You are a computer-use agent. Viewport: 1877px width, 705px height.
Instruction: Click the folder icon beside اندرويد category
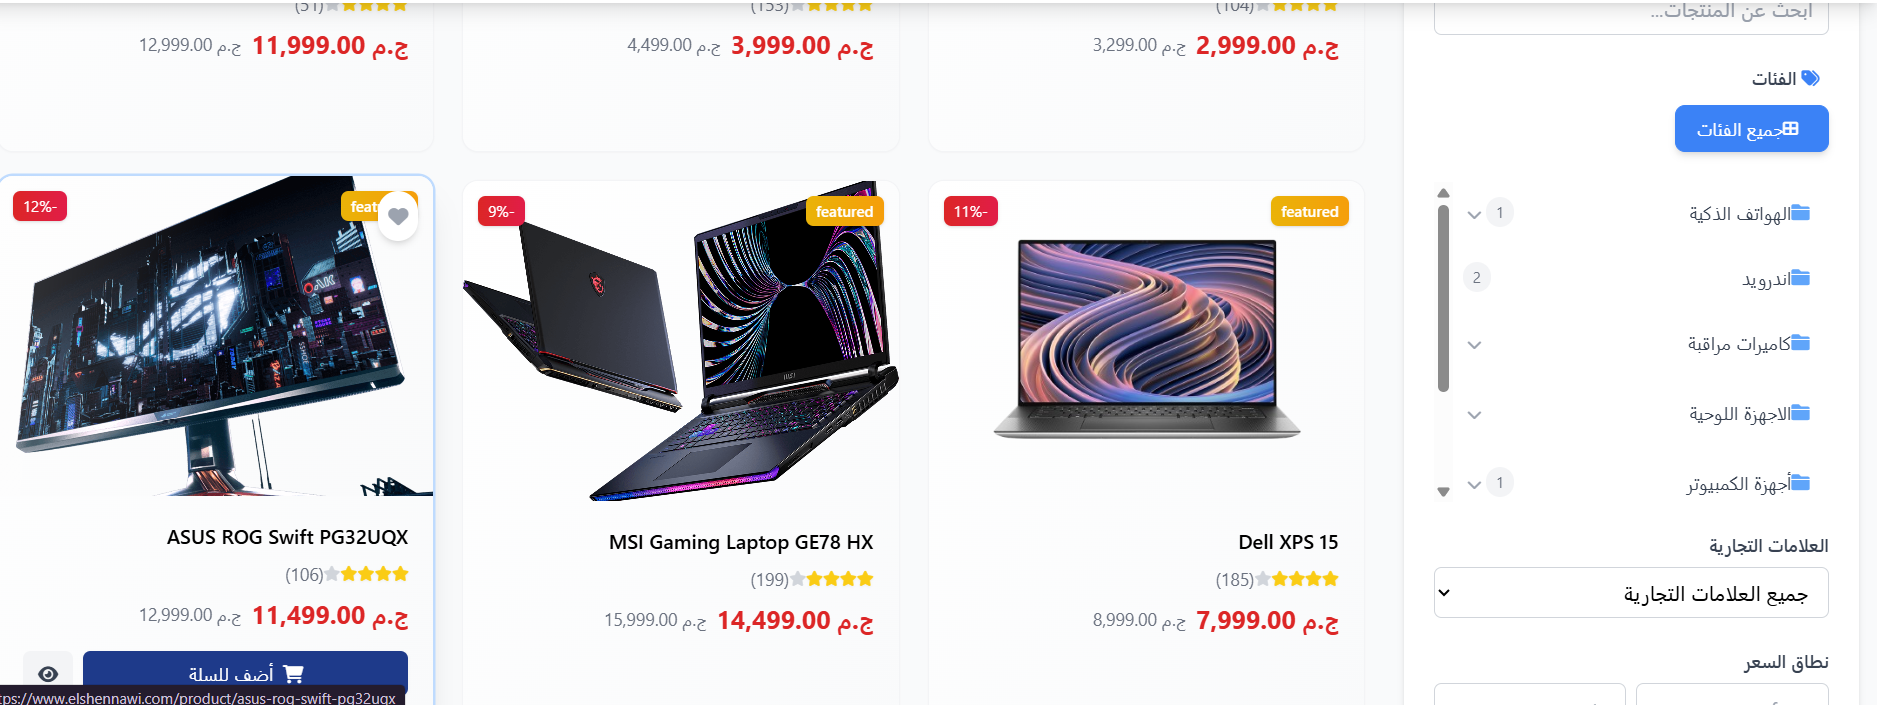point(1800,277)
